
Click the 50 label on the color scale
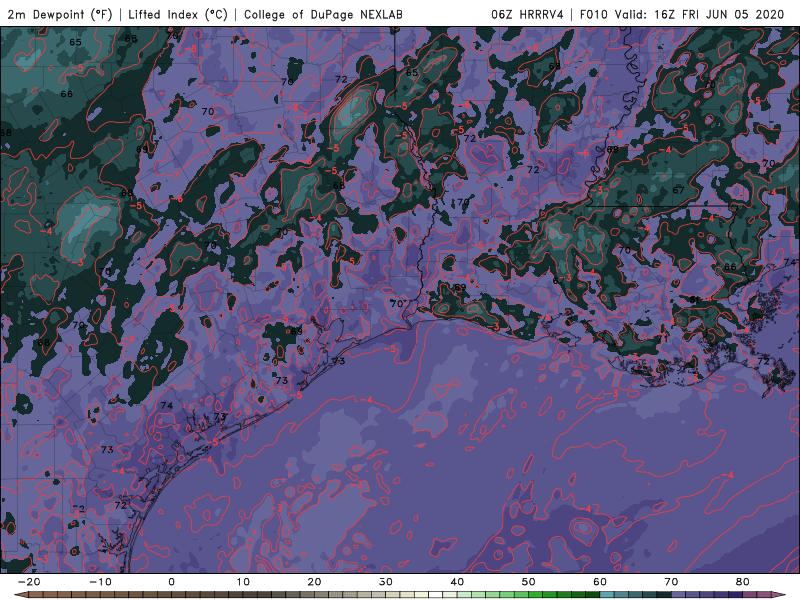529,582
